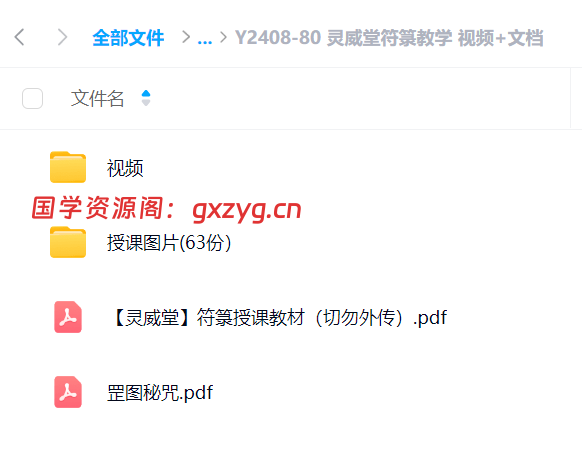Image resolution: width=582 pixels, height=463 pixels.
Task: Click the 国学资源阁 watermark label
Action: tap(97, 208)
